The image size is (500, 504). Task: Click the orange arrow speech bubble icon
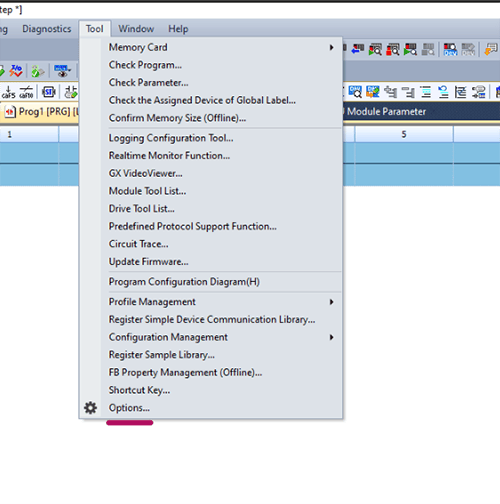tap(491, 49)
